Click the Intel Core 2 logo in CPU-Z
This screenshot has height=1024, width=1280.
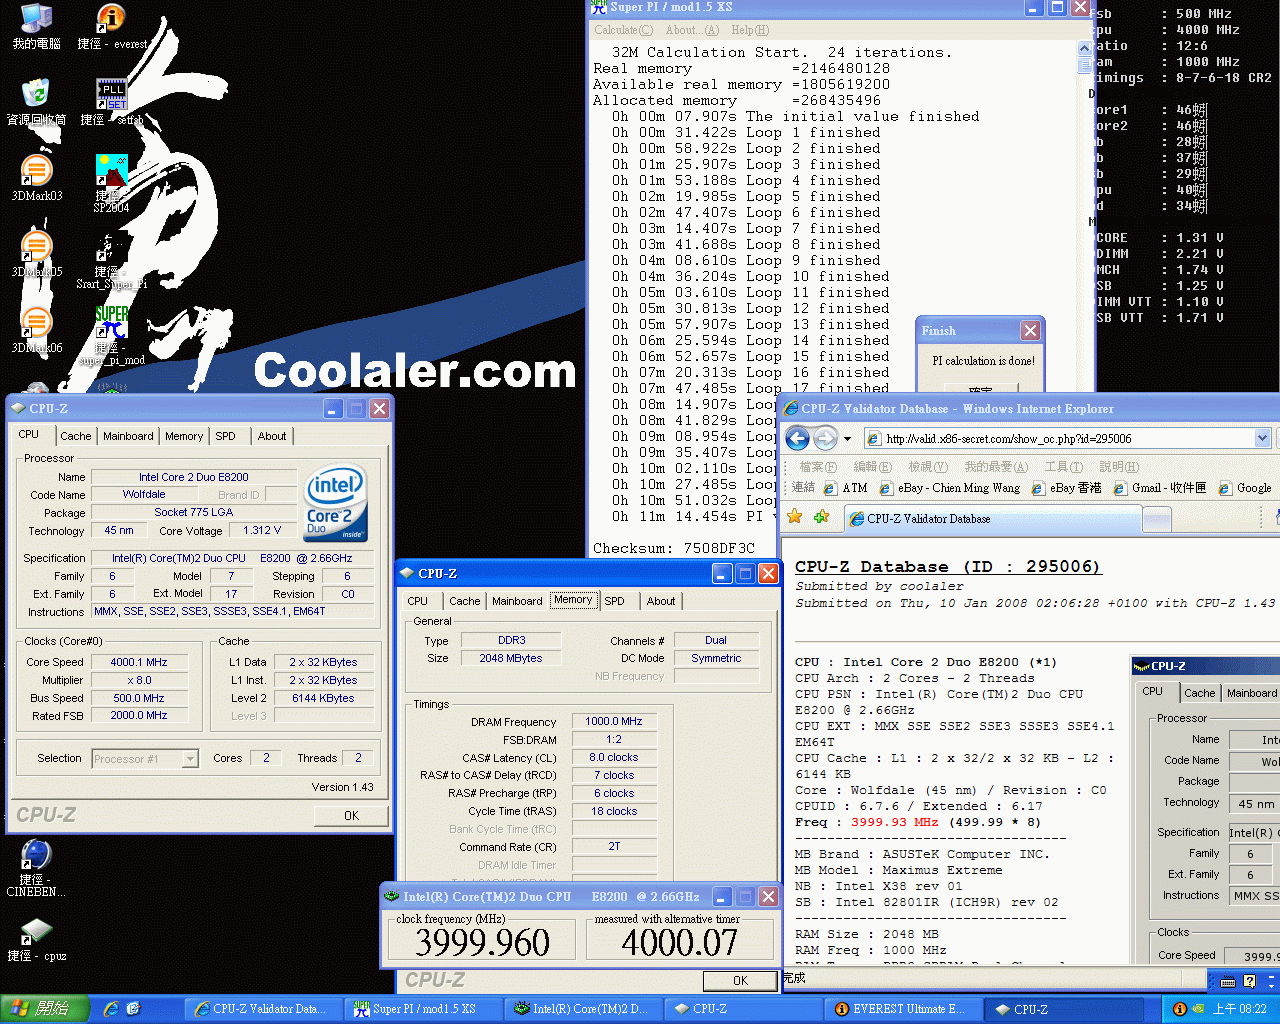336,503
